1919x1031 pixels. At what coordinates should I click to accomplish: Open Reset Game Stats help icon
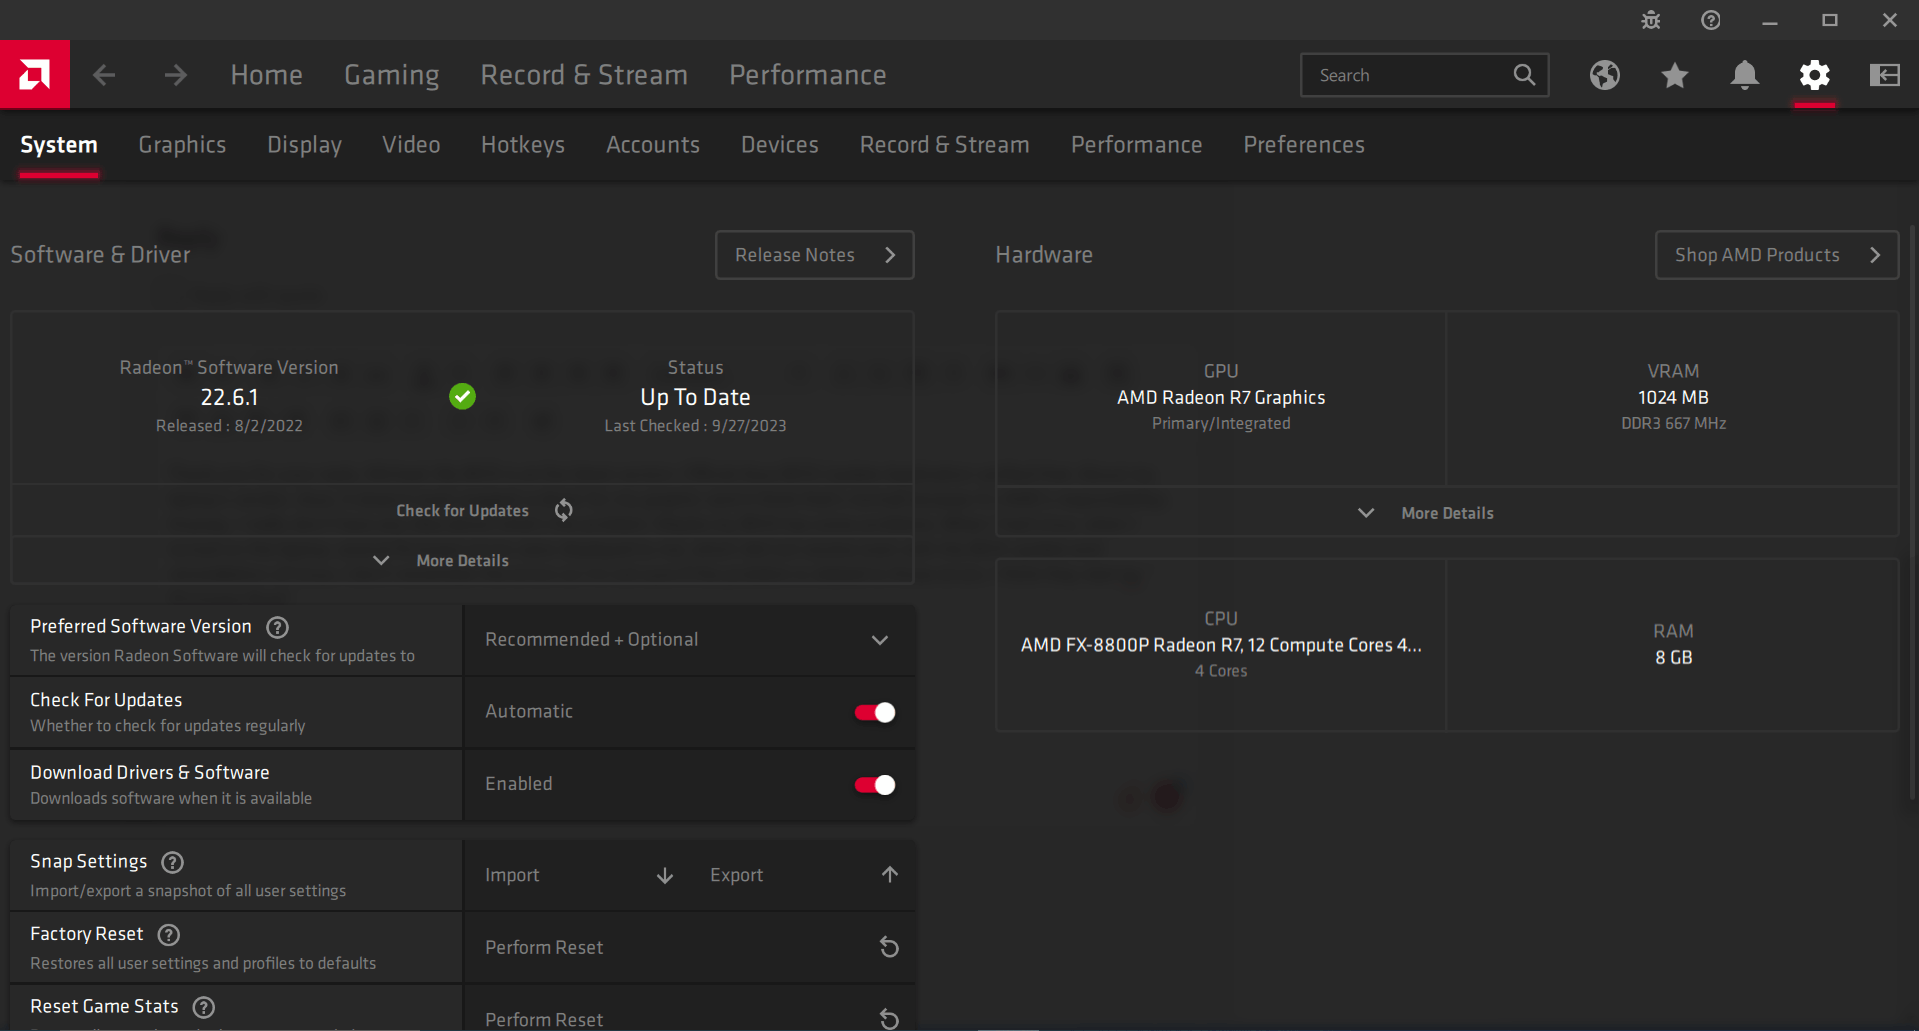point(204,1007)
